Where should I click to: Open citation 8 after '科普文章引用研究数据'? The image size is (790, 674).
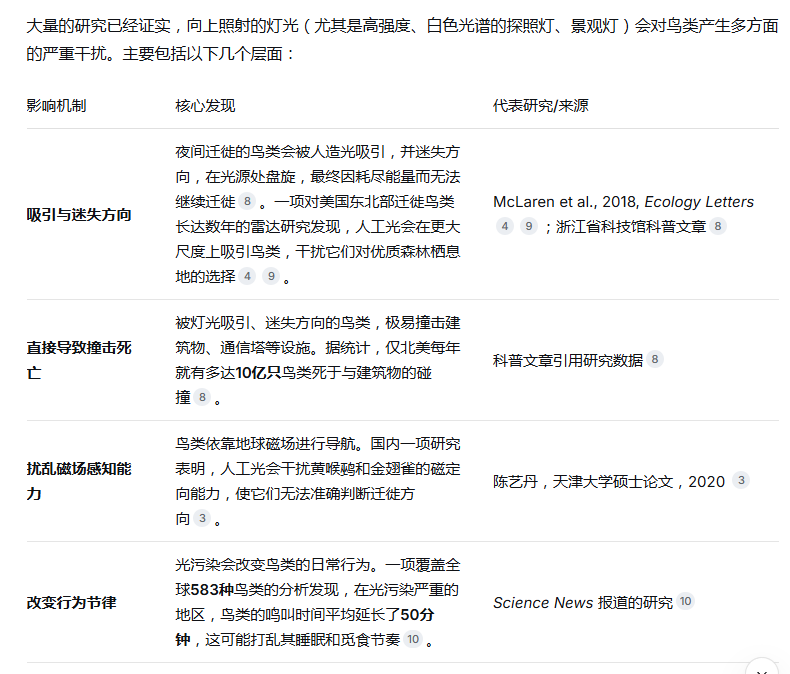click(x=655, y=359)
